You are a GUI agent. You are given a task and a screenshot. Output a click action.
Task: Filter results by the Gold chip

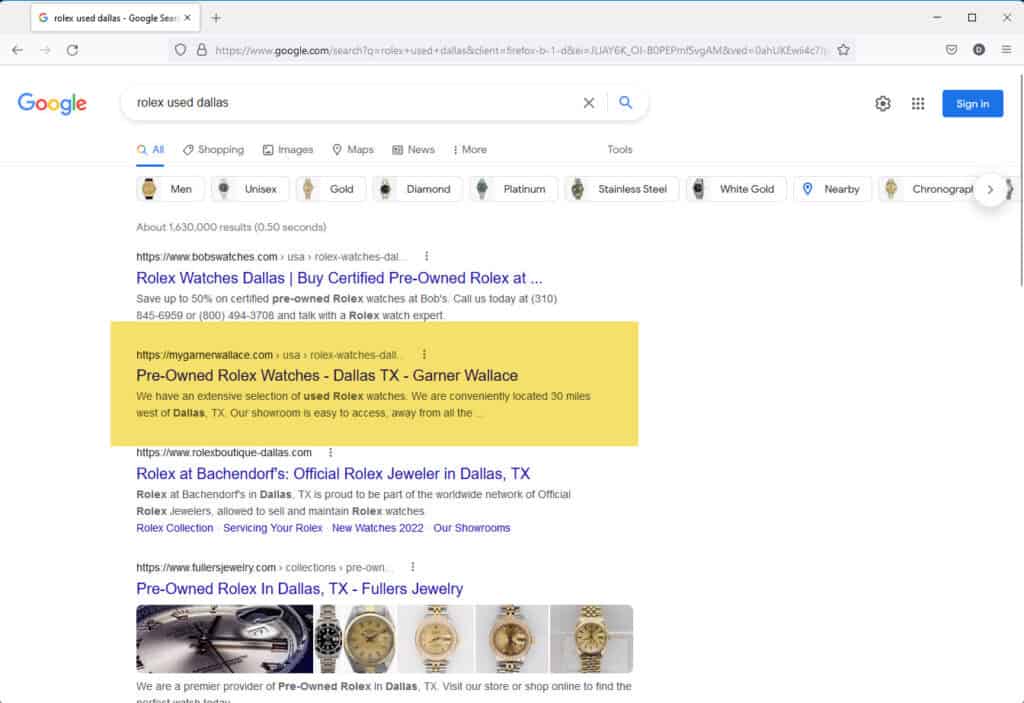click(x=330, y=189)
